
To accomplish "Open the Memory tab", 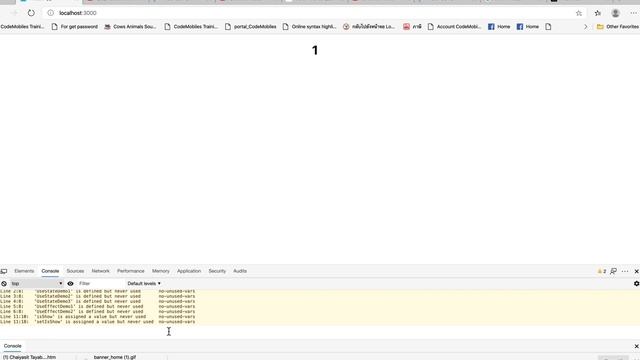I will (161, 271).
